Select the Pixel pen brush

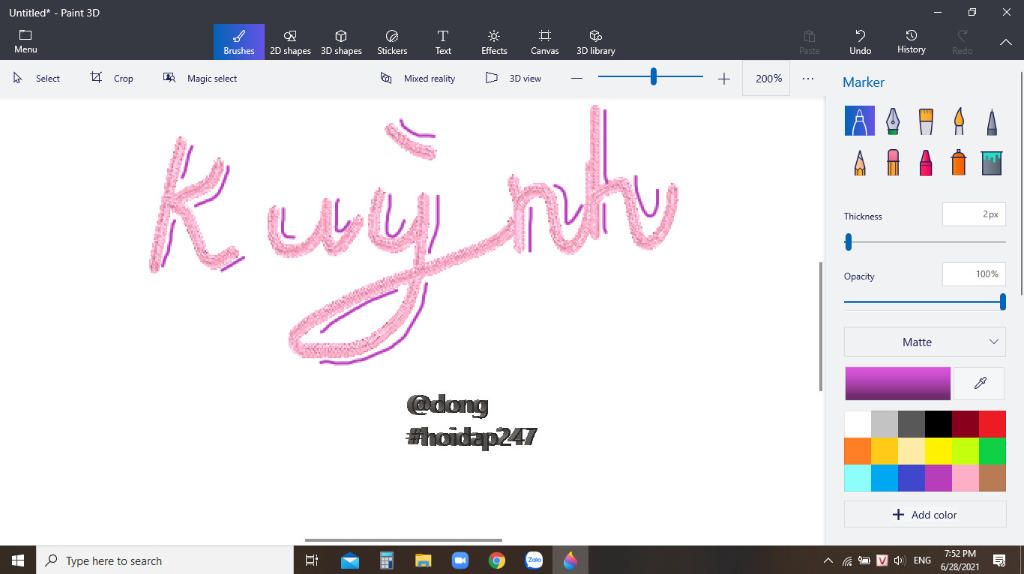[991, 121]
